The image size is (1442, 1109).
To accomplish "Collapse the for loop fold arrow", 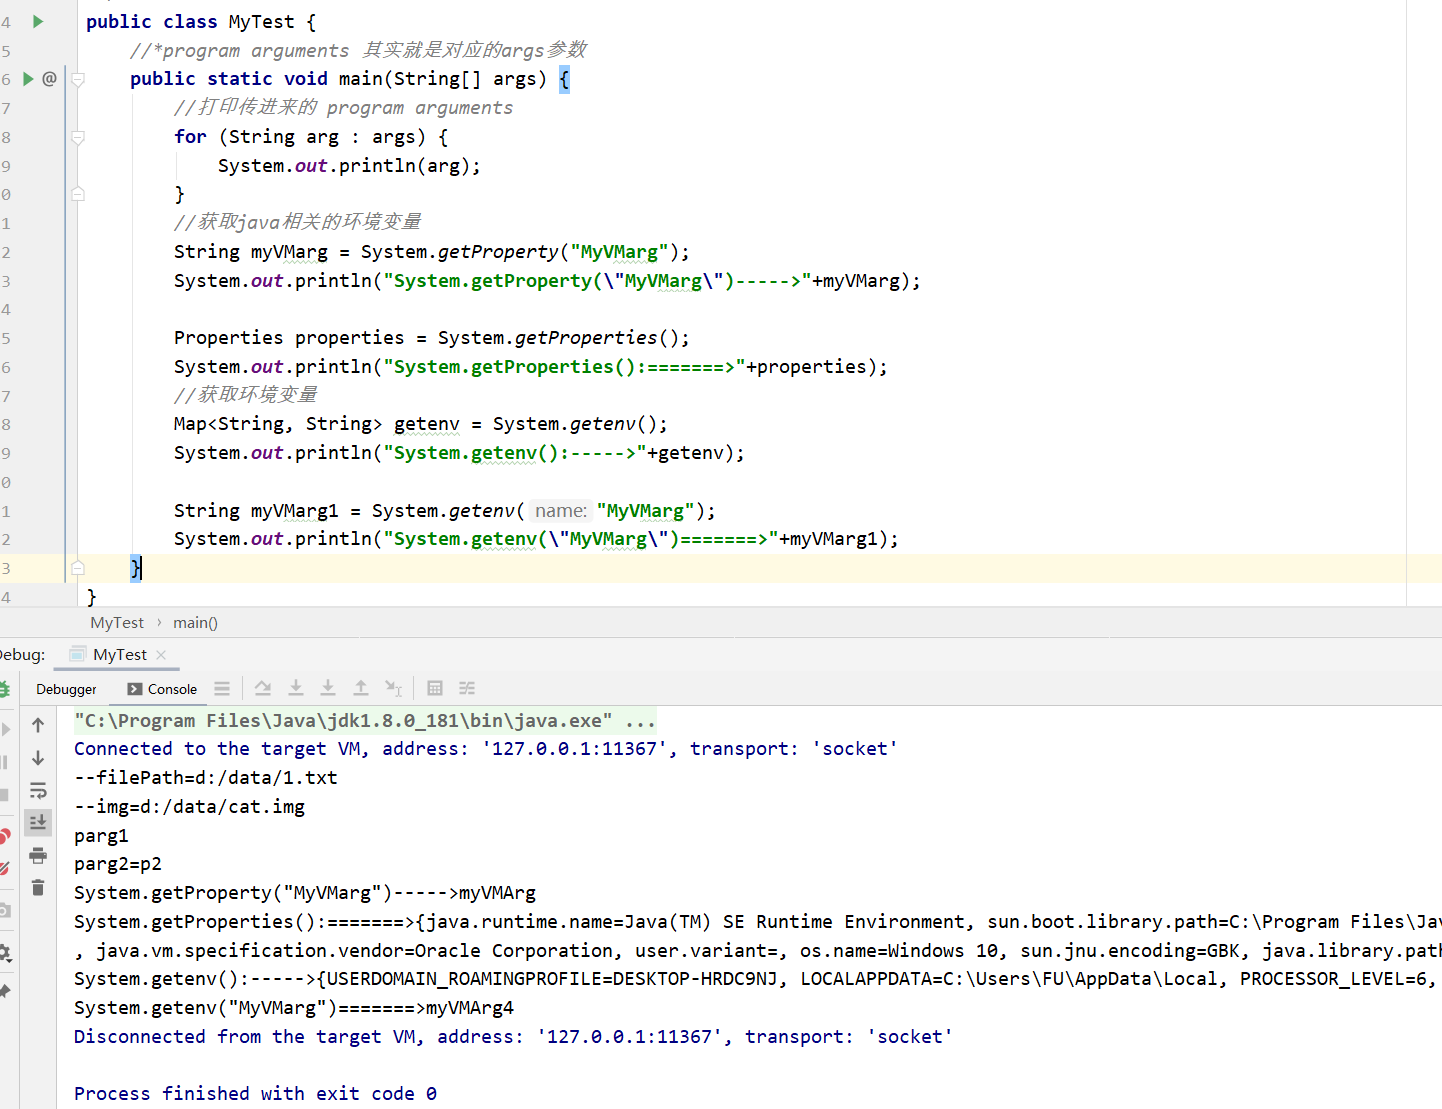I will (x=77, y=139).
